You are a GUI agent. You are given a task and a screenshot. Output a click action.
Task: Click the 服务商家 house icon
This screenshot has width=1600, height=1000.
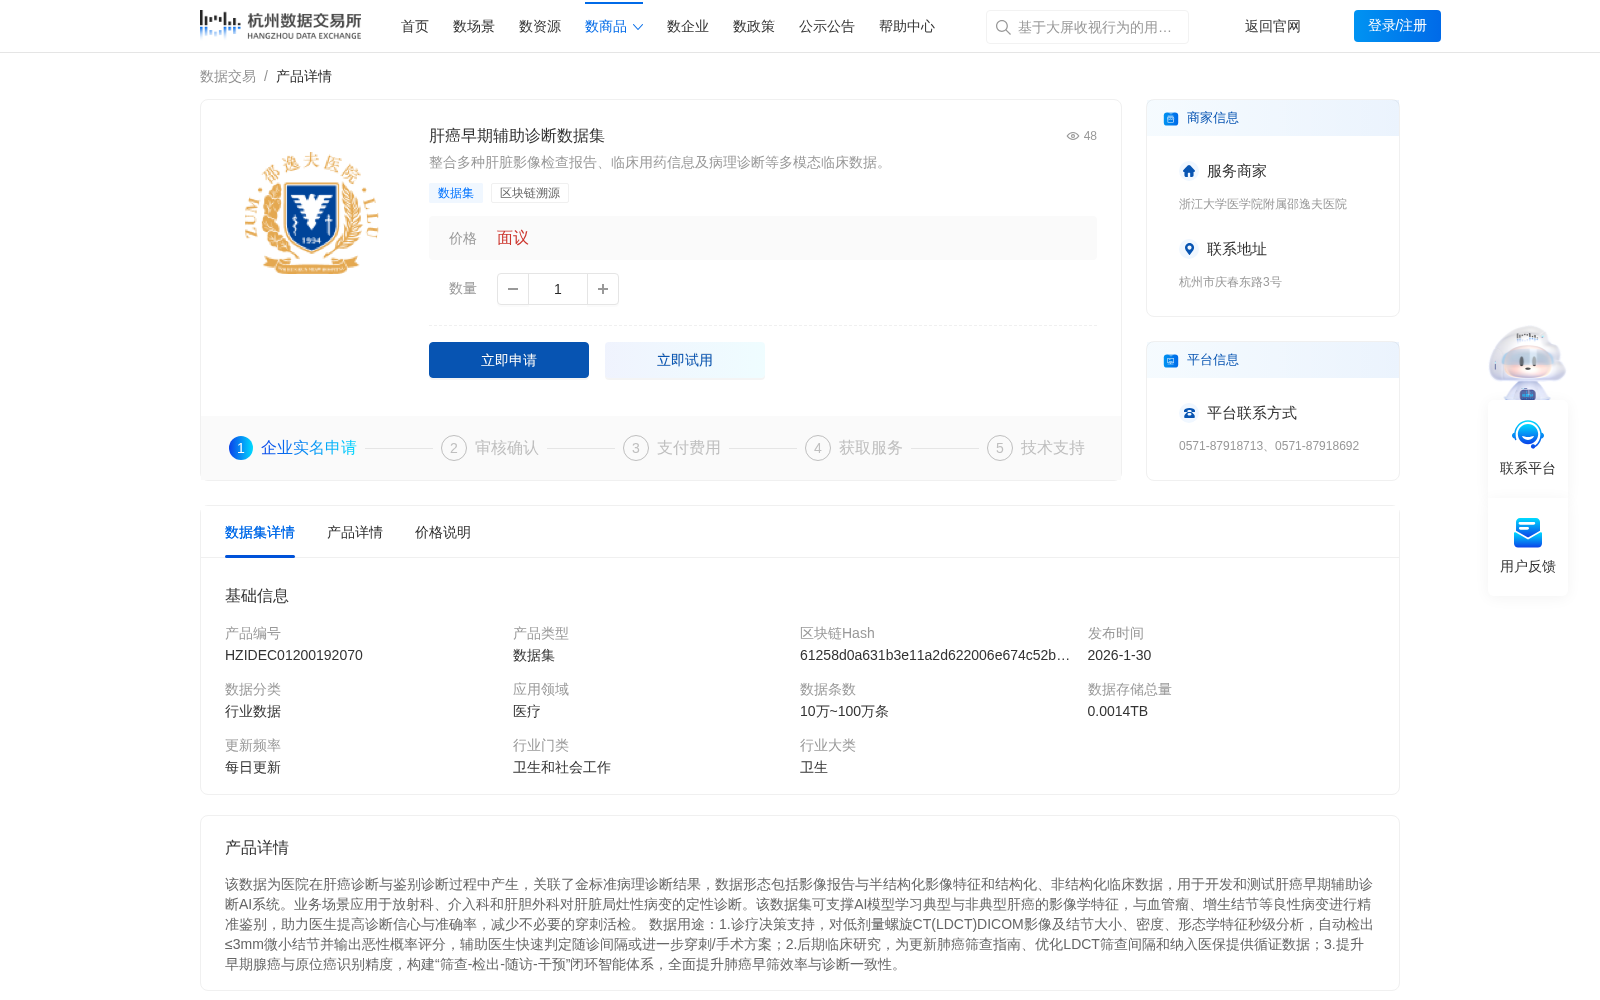click(x=1189, y=171)
